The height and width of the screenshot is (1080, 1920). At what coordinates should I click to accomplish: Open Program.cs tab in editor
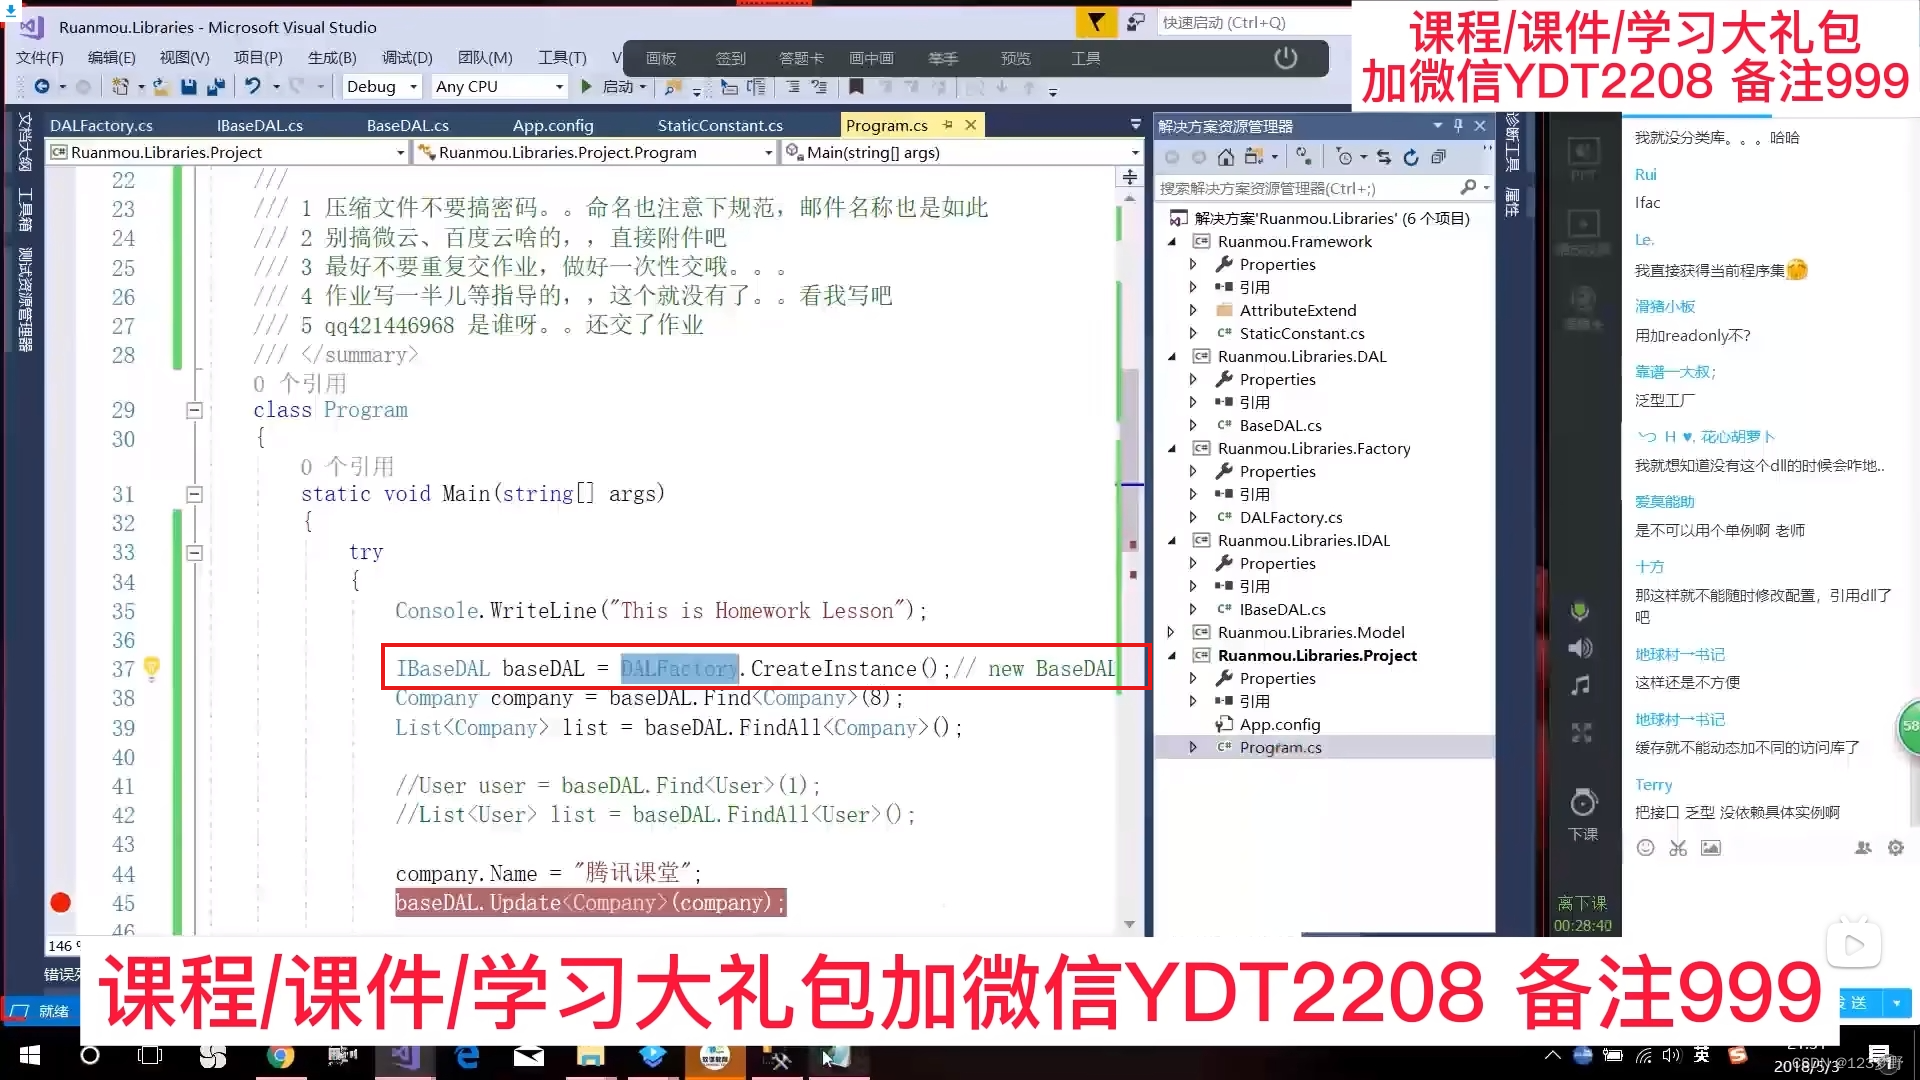[x=885, y=124]
